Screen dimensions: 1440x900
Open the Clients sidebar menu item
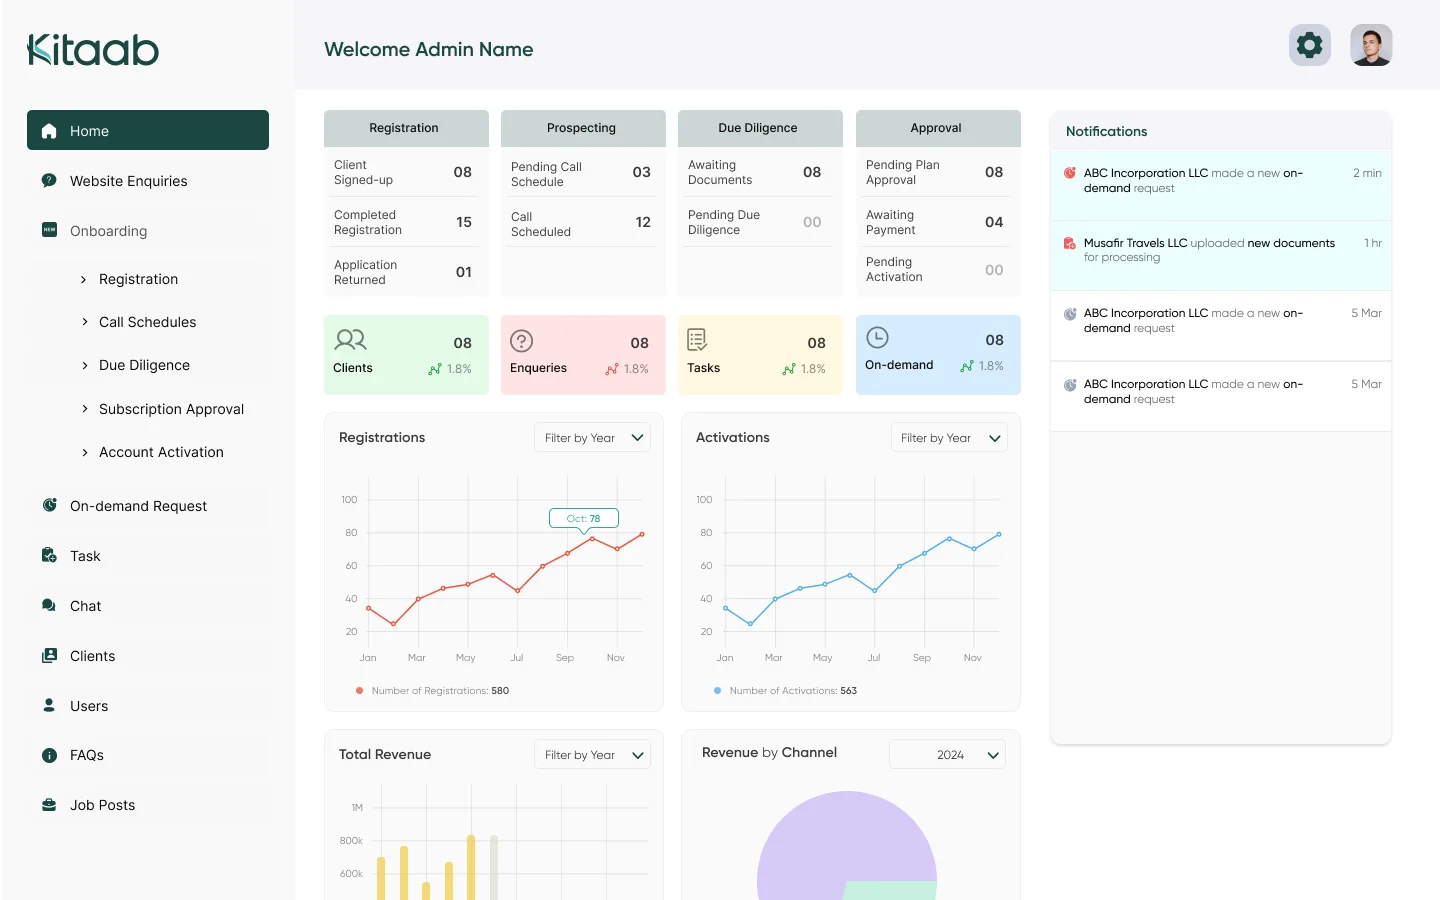148,655
